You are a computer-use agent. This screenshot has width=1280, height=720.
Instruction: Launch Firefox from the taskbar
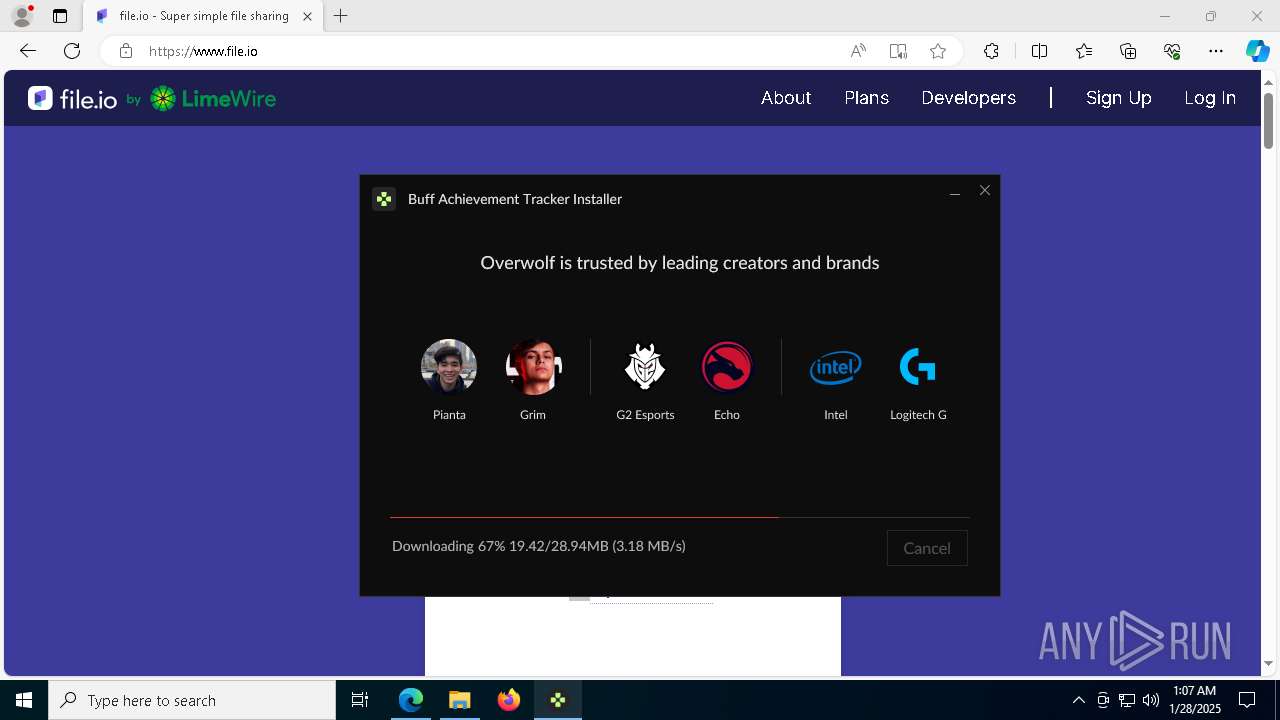click(509, 700)
